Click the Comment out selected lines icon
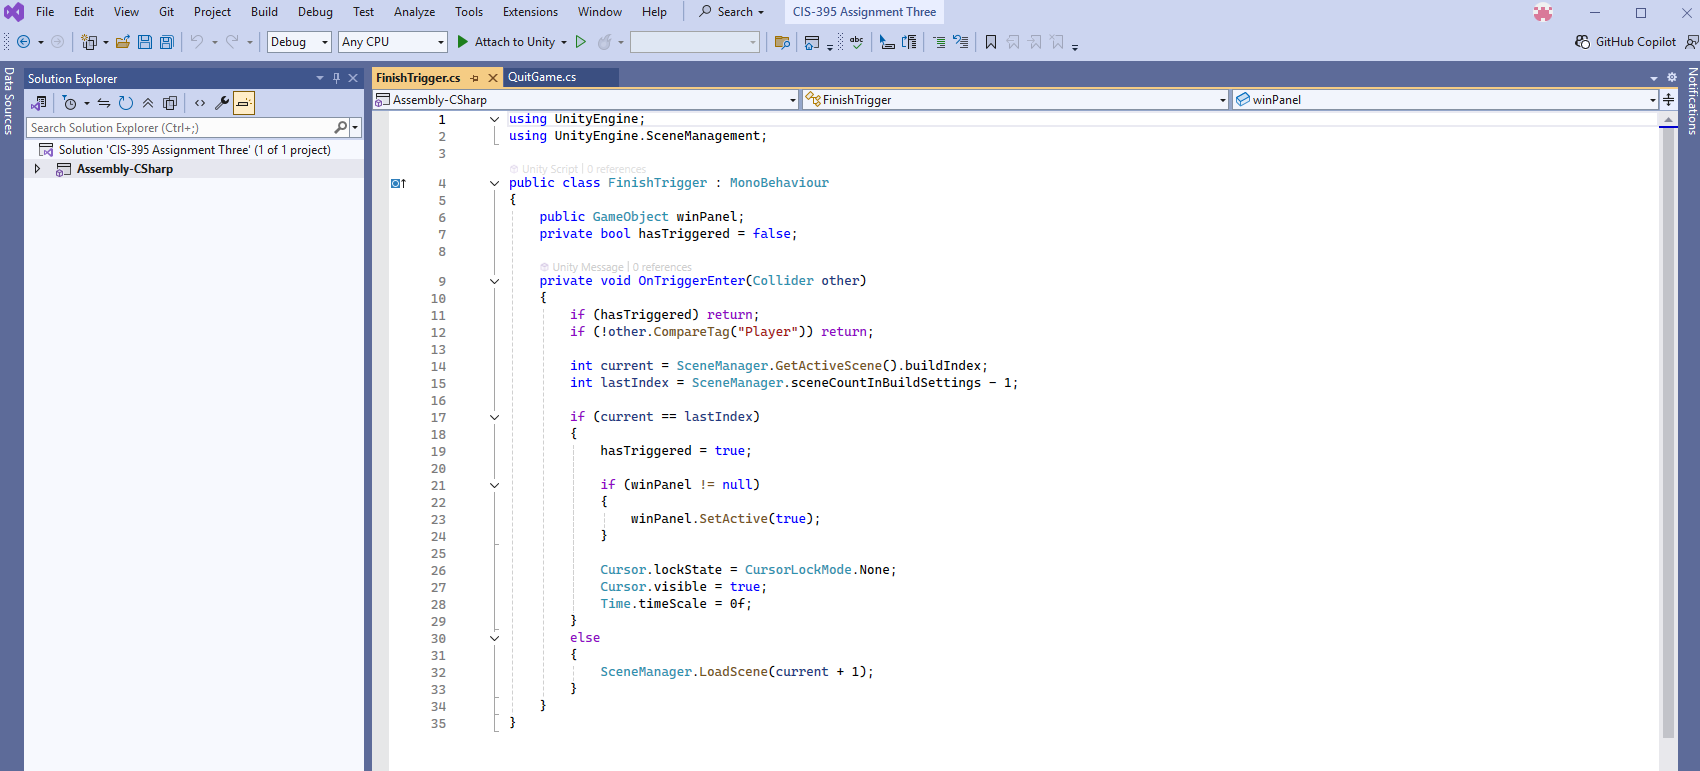 click(x=939, y=42)
